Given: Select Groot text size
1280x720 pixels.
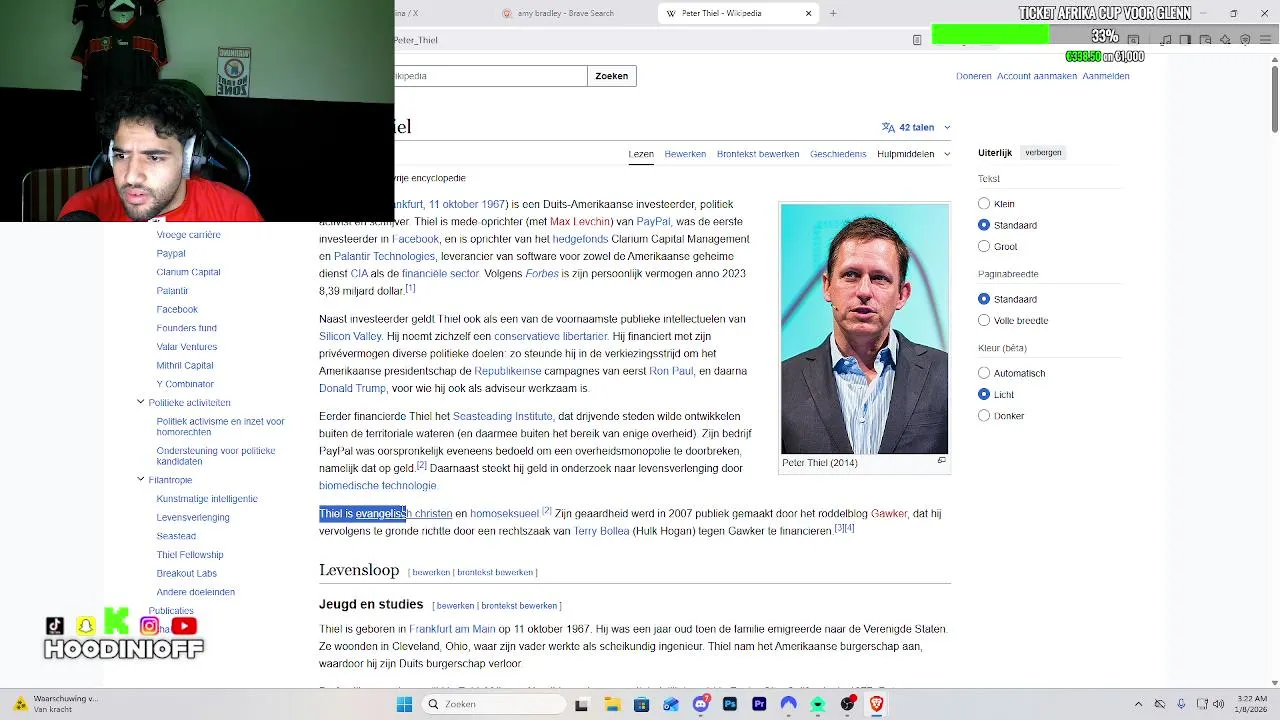Looking at the screenshot, I should point(984,246).
